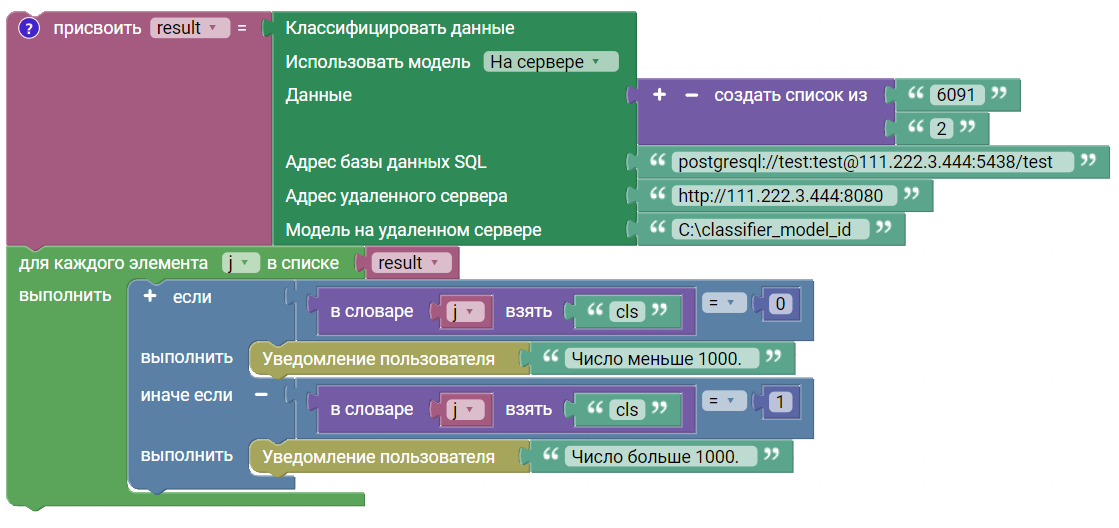The width and height of the screenshot is (1119, 528).
Task: Edit the text field with value 6091
Action: [956, 95]
